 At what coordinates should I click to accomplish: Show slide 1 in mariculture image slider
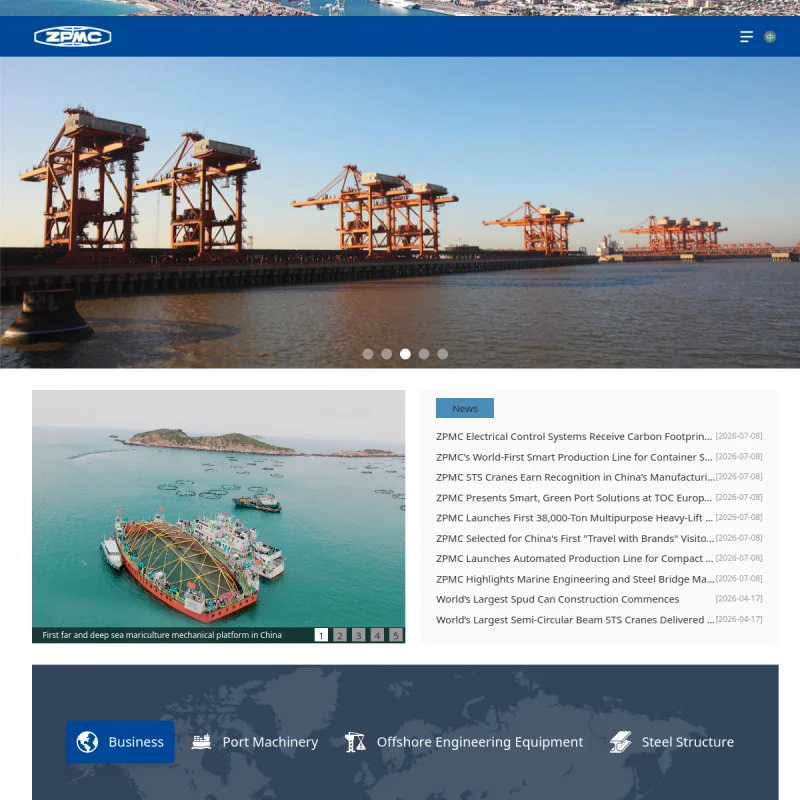coord(321,635)
